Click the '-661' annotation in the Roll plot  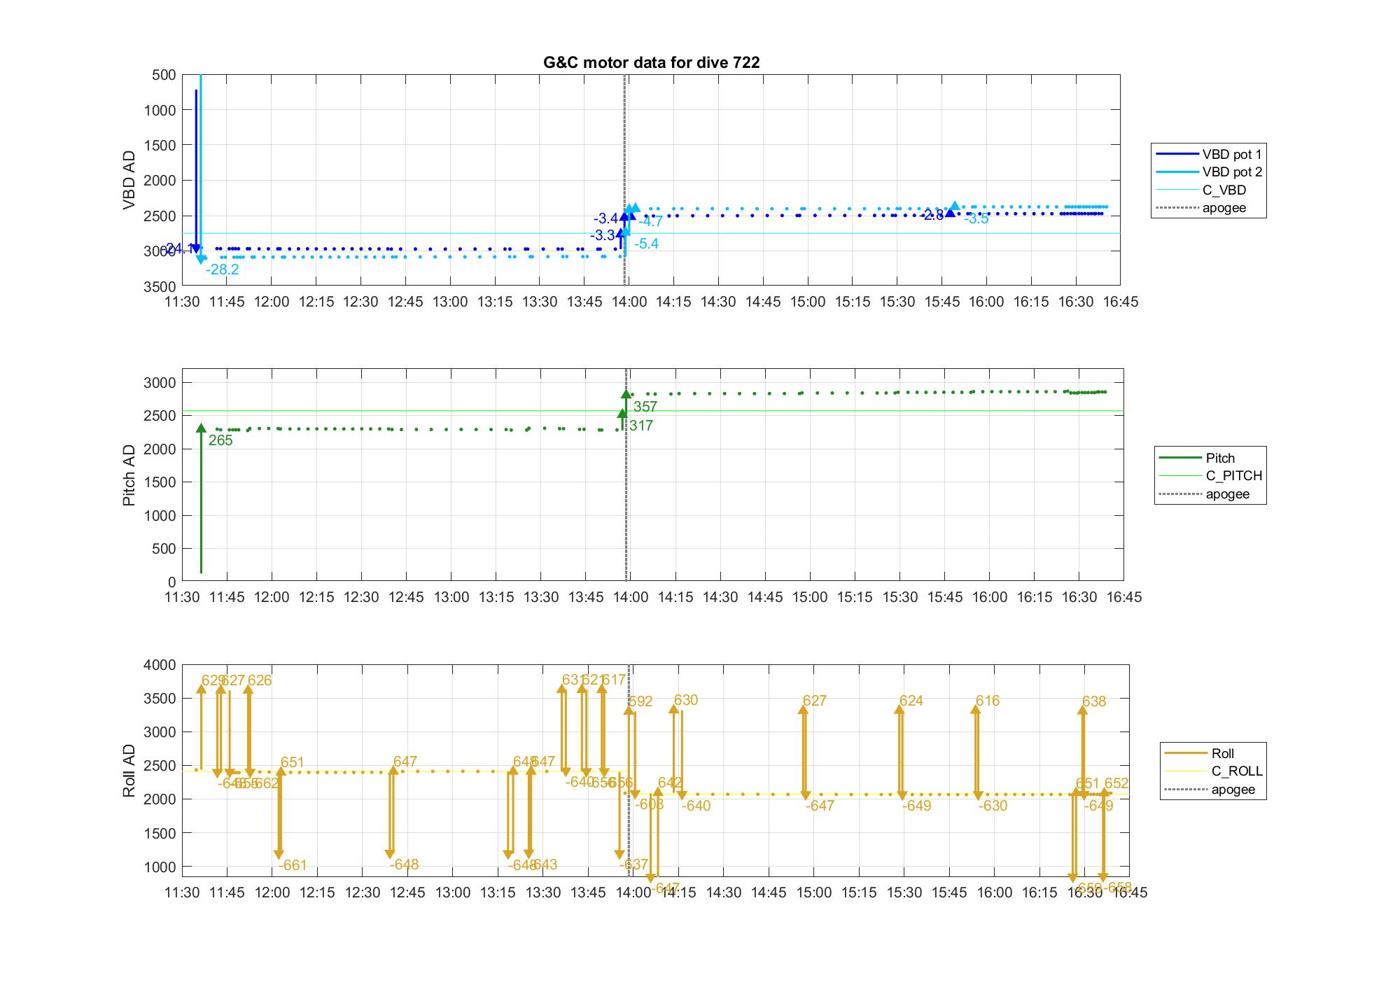292,866
